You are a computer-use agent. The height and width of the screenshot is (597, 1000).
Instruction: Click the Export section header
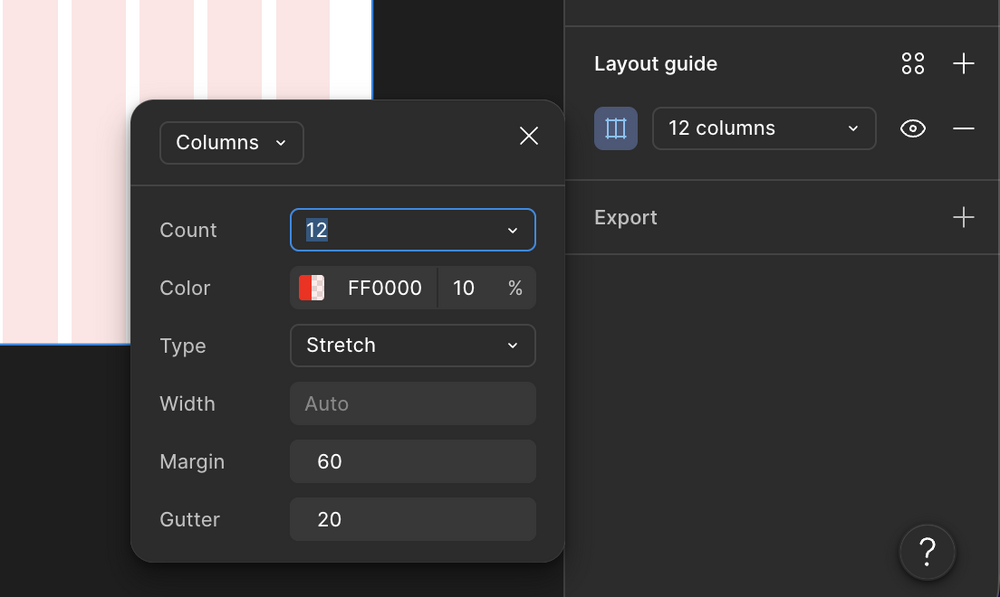(x=626, y=217)
